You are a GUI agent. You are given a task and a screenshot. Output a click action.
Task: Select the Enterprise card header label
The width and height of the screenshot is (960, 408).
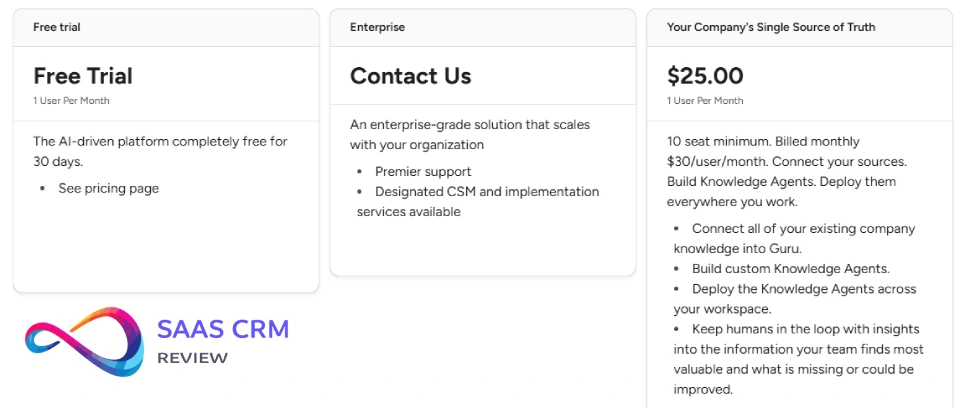[377, 27]
